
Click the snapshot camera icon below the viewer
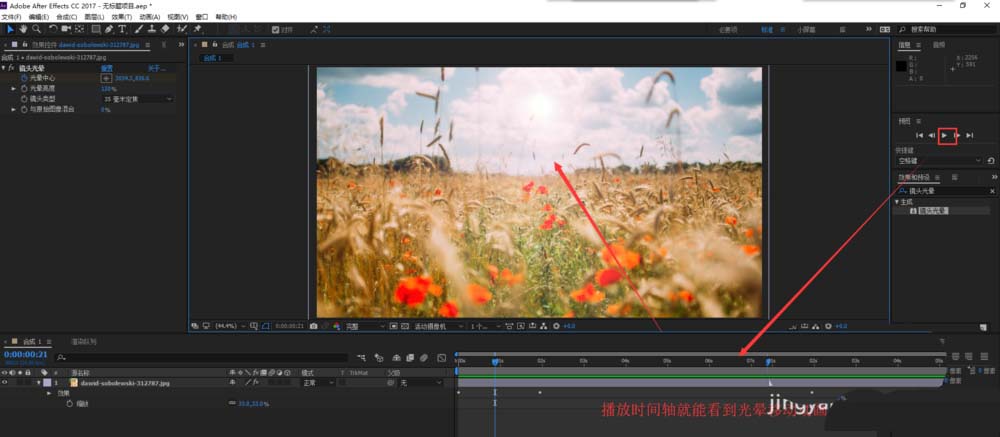314,326
